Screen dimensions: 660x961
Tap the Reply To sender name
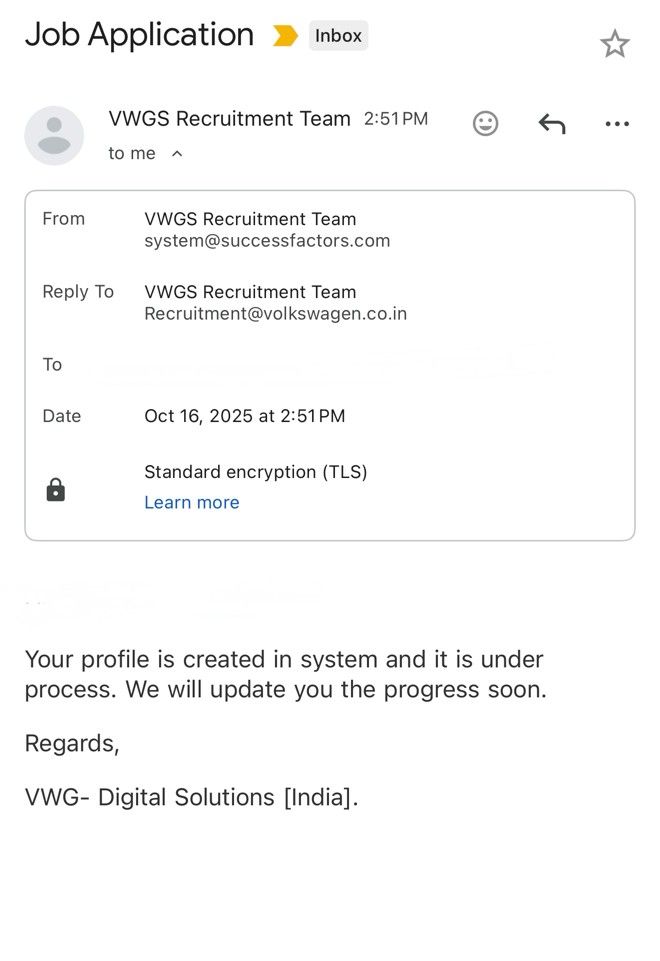click(250, 292)
